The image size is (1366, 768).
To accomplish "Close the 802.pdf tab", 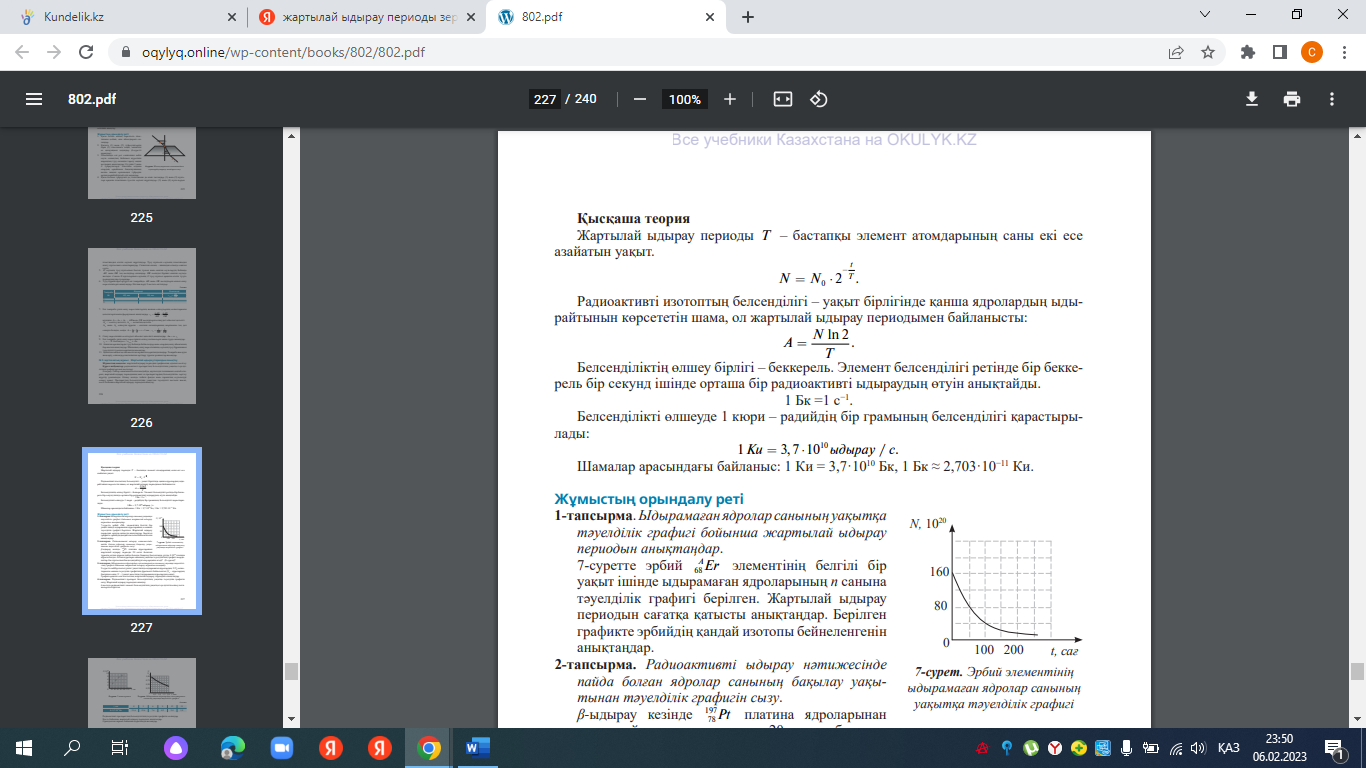I will tap(710, 17).
